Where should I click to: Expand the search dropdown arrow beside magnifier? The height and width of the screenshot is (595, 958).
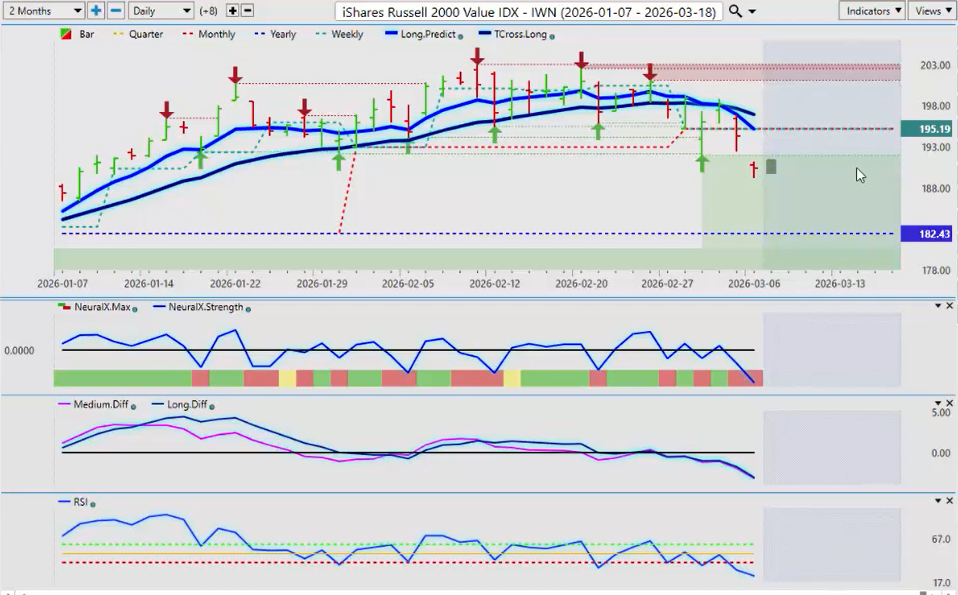[751, 10]
